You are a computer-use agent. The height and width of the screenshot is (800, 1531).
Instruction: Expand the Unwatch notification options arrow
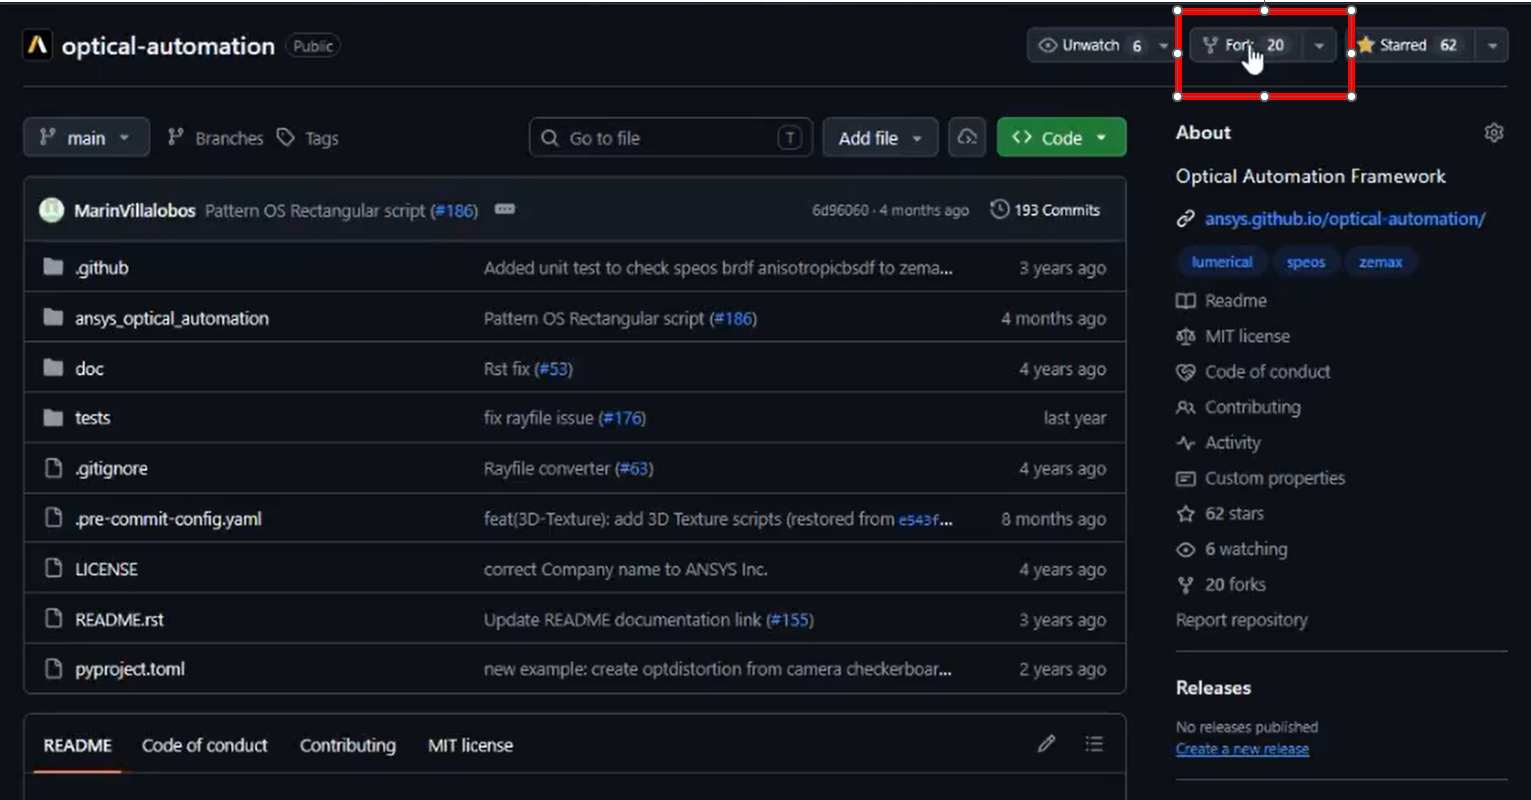tap(1164, 45)
